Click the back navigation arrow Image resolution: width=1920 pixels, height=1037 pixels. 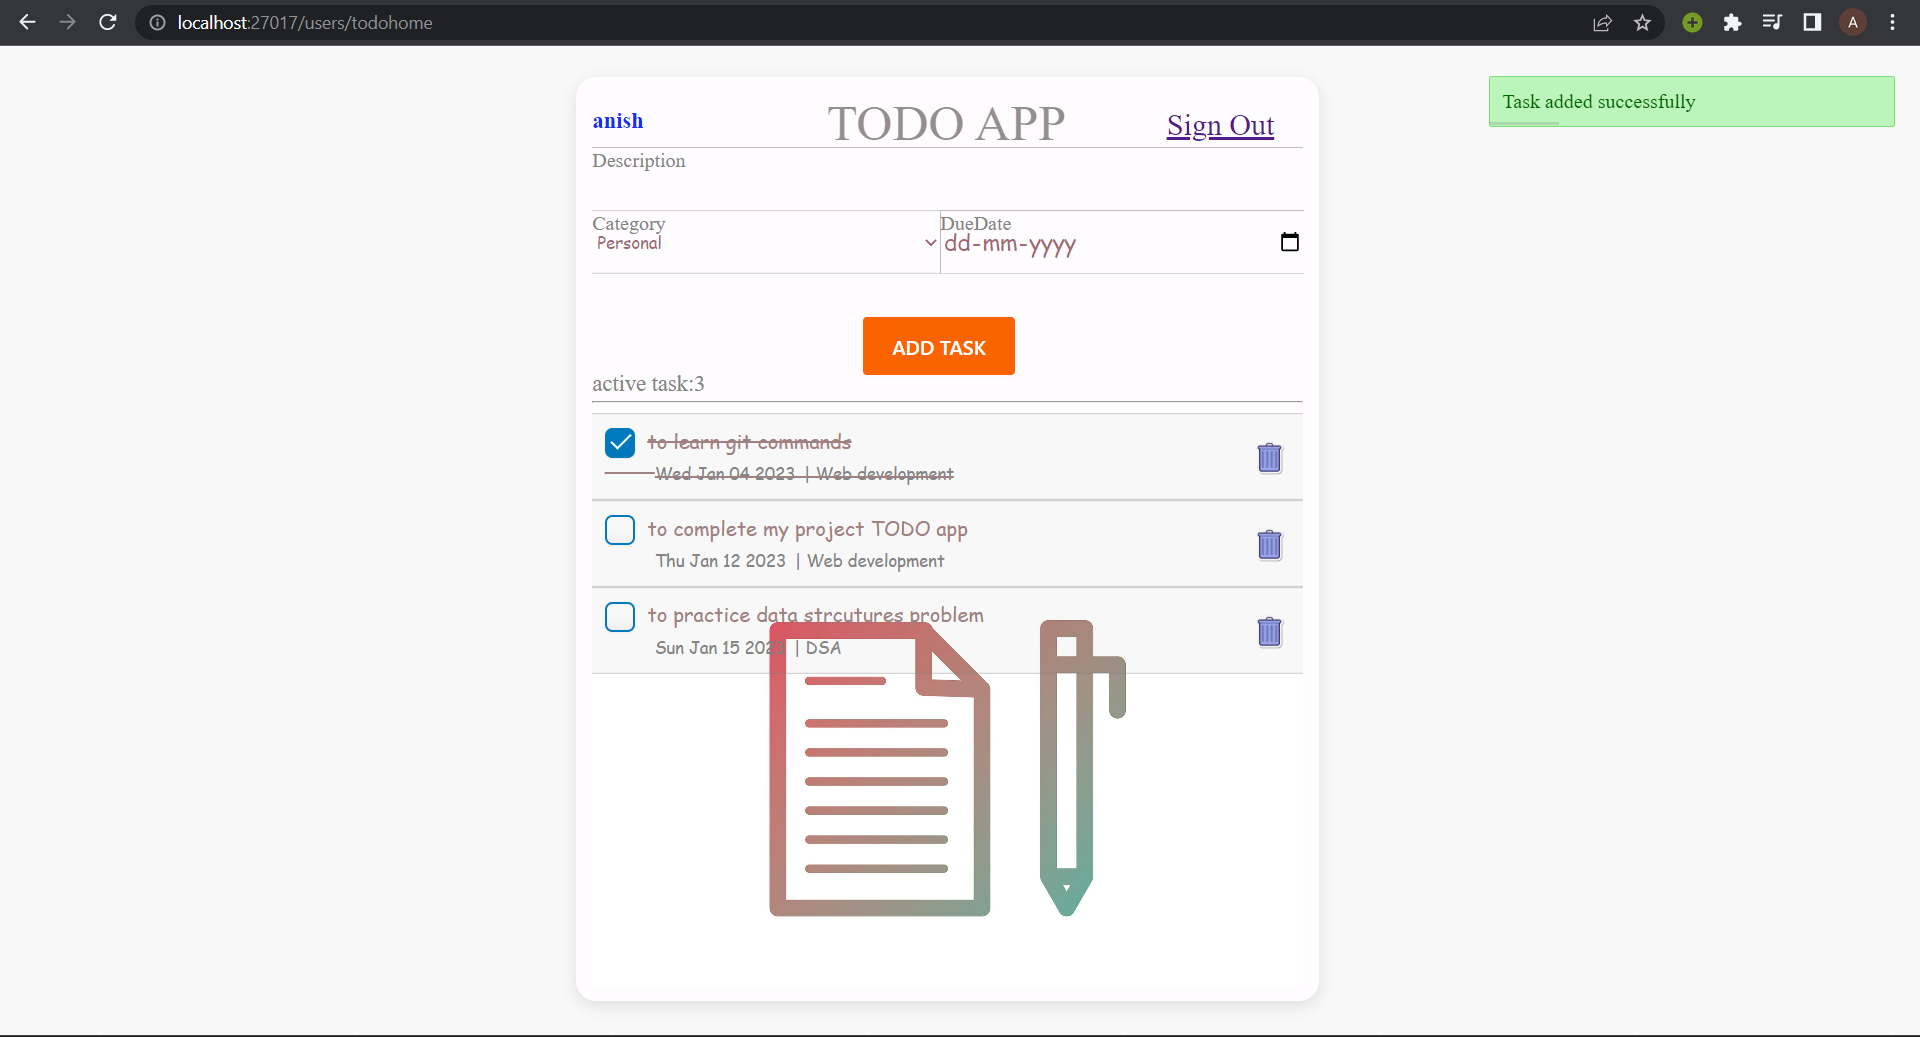point(26,22)
